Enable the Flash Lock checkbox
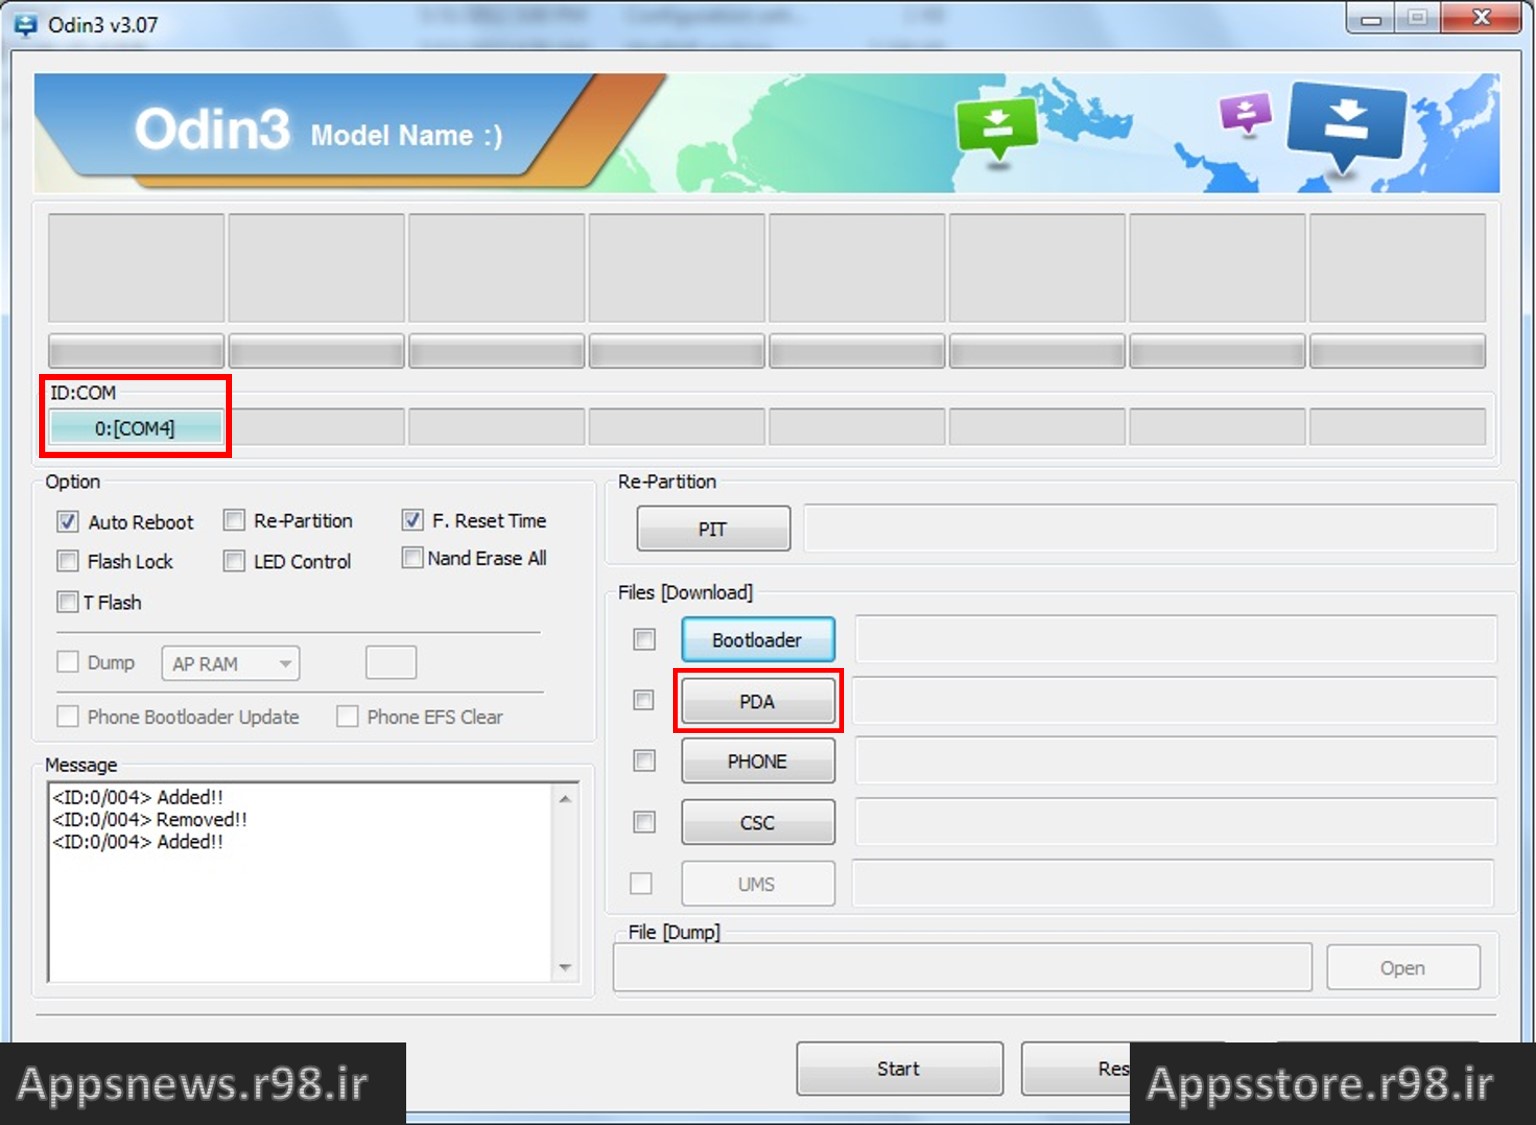Image resolution: width=1536 pixels, height=1125 pixels. (x=68, y=561)
